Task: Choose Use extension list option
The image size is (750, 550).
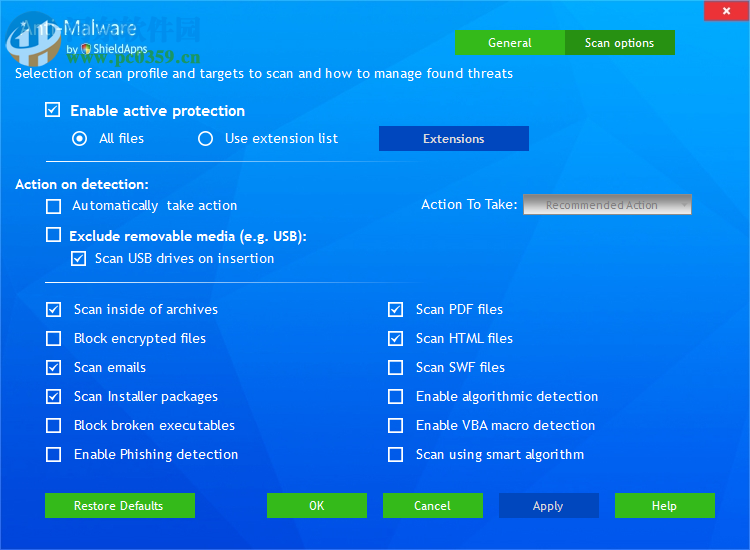Action: [x=206, y=139]
